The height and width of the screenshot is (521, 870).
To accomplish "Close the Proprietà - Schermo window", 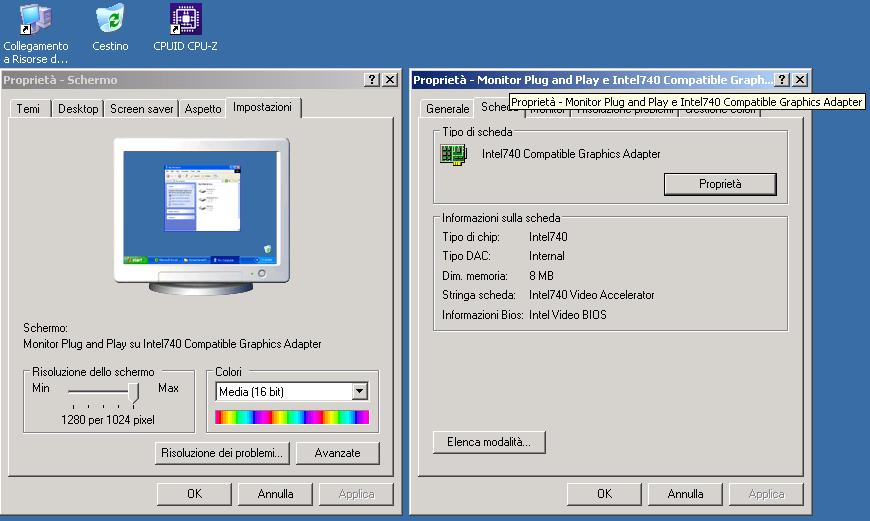I will pyautogui.click(x=391, y=80).
